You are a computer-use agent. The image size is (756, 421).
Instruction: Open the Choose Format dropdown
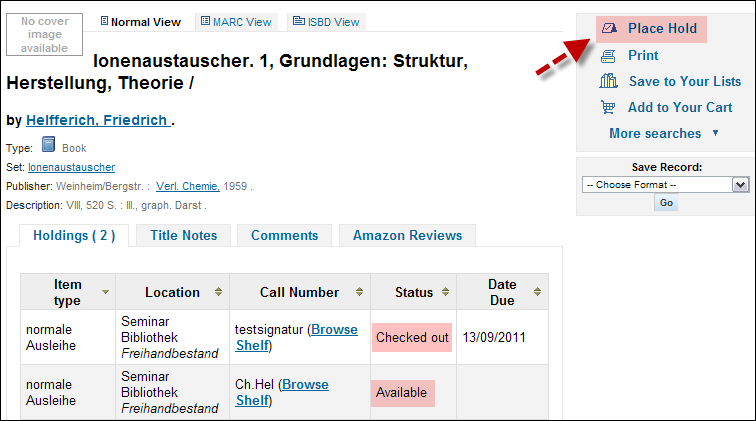tap(665, 185)
